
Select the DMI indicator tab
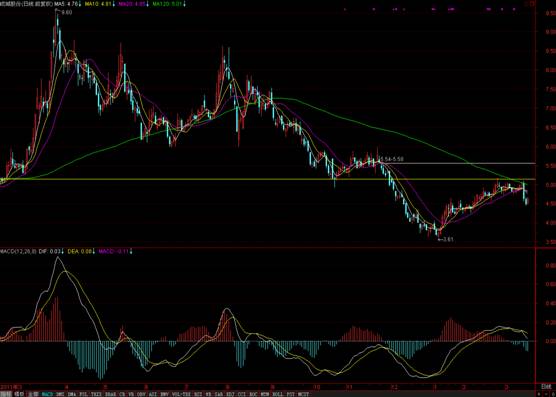60,394
